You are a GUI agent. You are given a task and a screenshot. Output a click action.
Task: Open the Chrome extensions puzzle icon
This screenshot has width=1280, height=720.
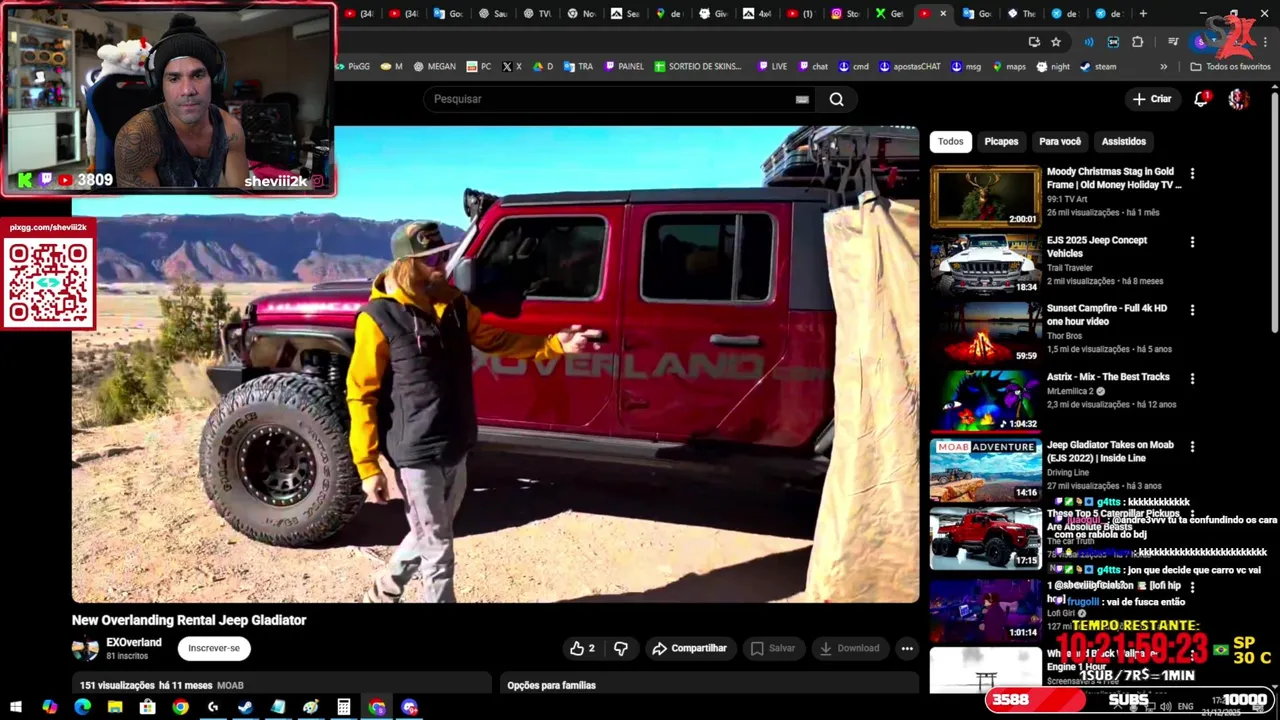coord(1138,41)
